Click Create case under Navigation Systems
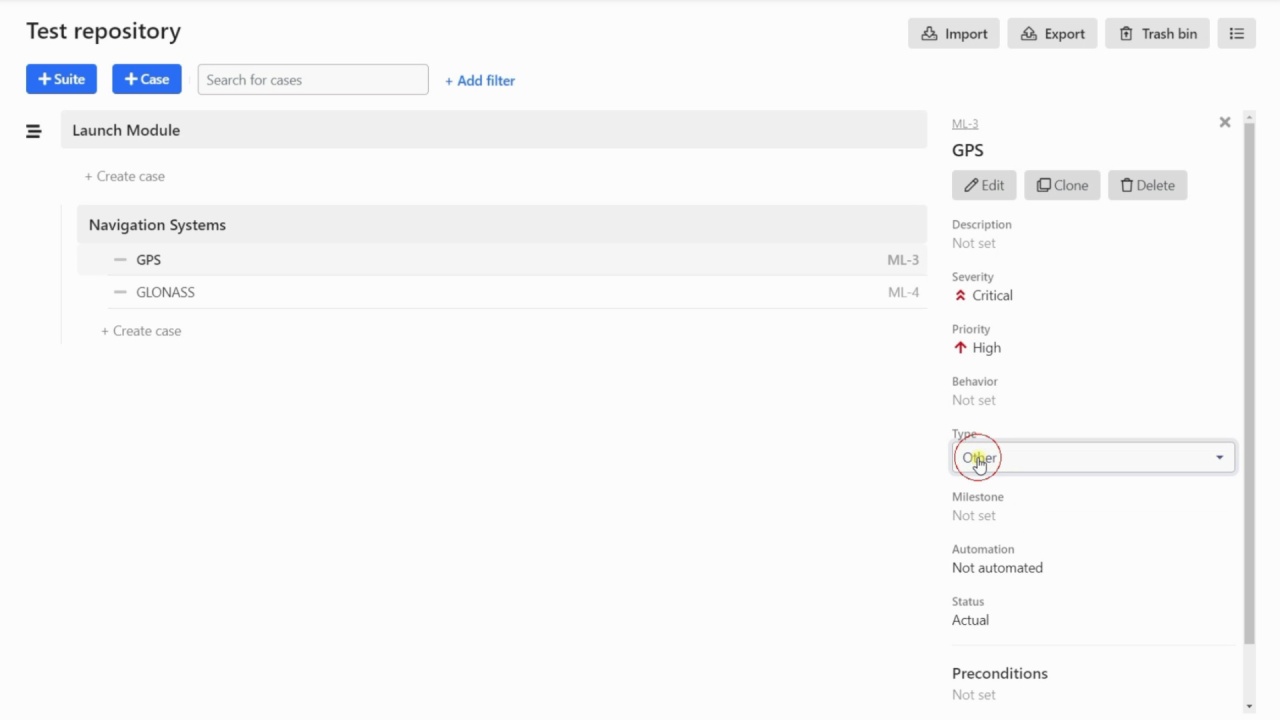This screenshot has width=1280, height=720. [x=141, y=331]
